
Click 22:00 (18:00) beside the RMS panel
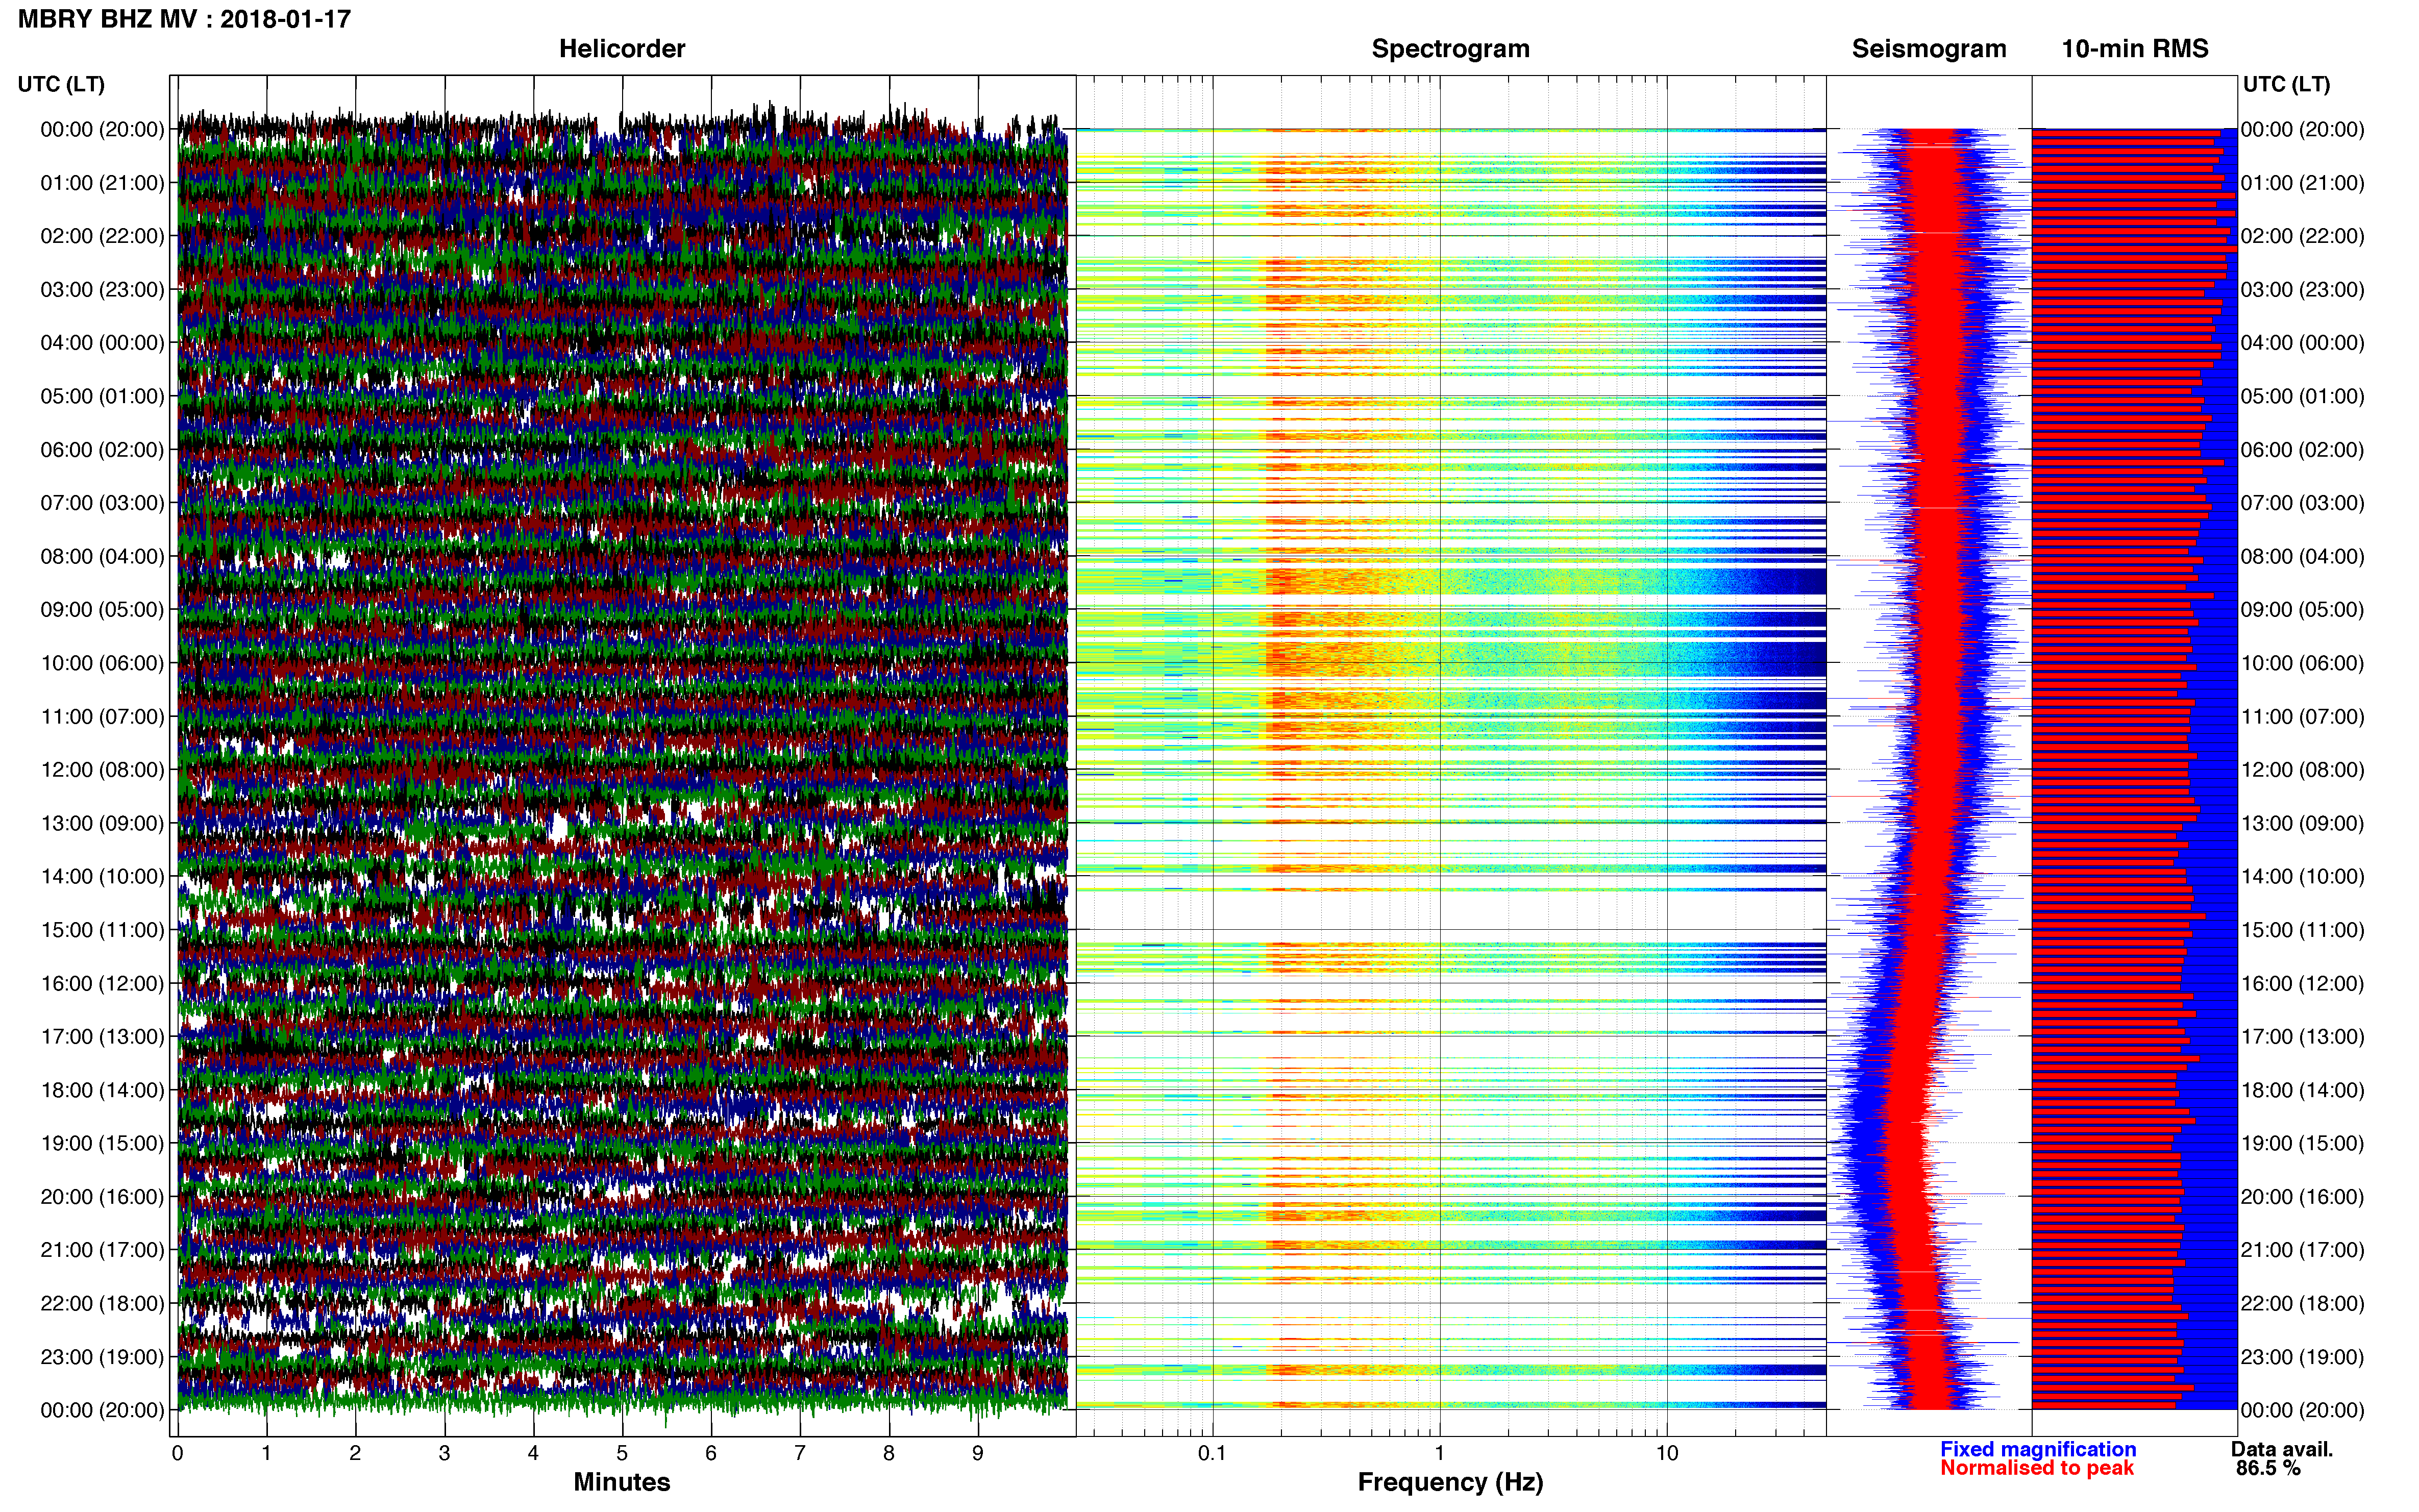tap(2303, 1304)
